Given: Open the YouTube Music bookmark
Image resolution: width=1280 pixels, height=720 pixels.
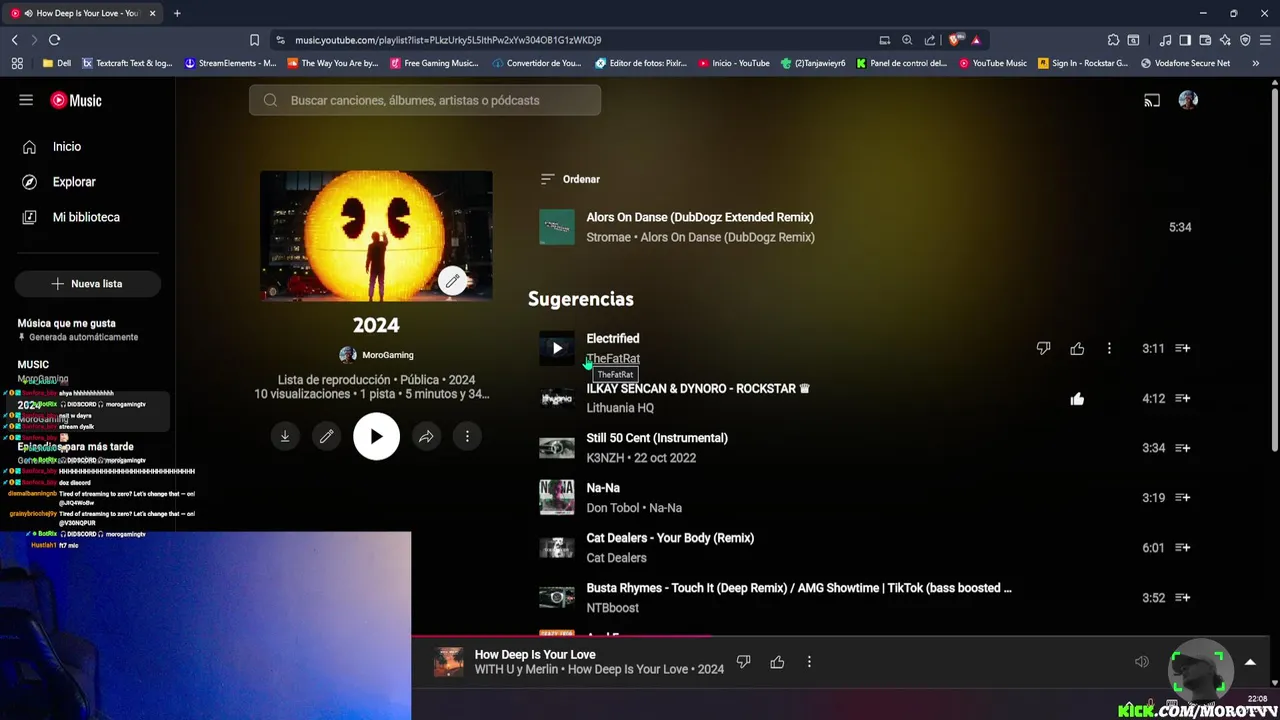Looking at the screenshot, I should coord(993,63).
